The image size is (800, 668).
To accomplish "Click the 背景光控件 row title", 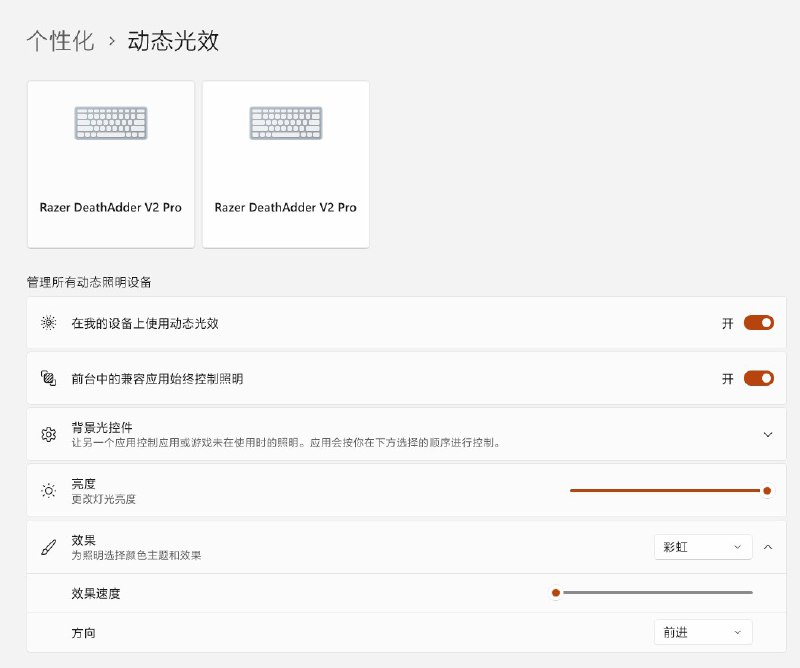I will click(x=102, y=427).
